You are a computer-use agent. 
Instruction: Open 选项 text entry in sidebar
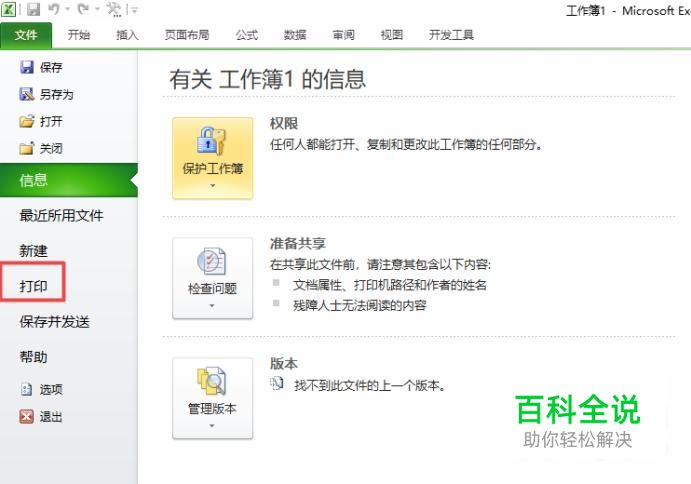tap(51, 390)
